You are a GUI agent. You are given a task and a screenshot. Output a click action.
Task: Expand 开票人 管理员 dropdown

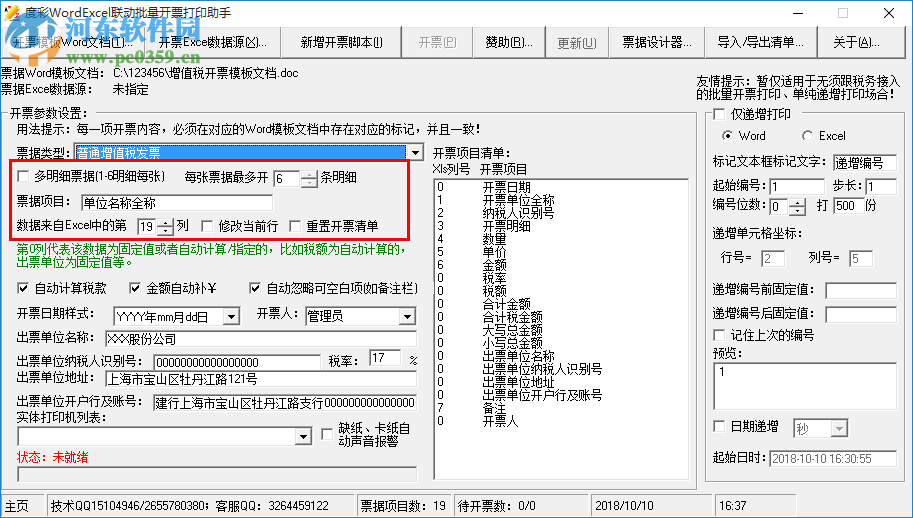point(408,317)
